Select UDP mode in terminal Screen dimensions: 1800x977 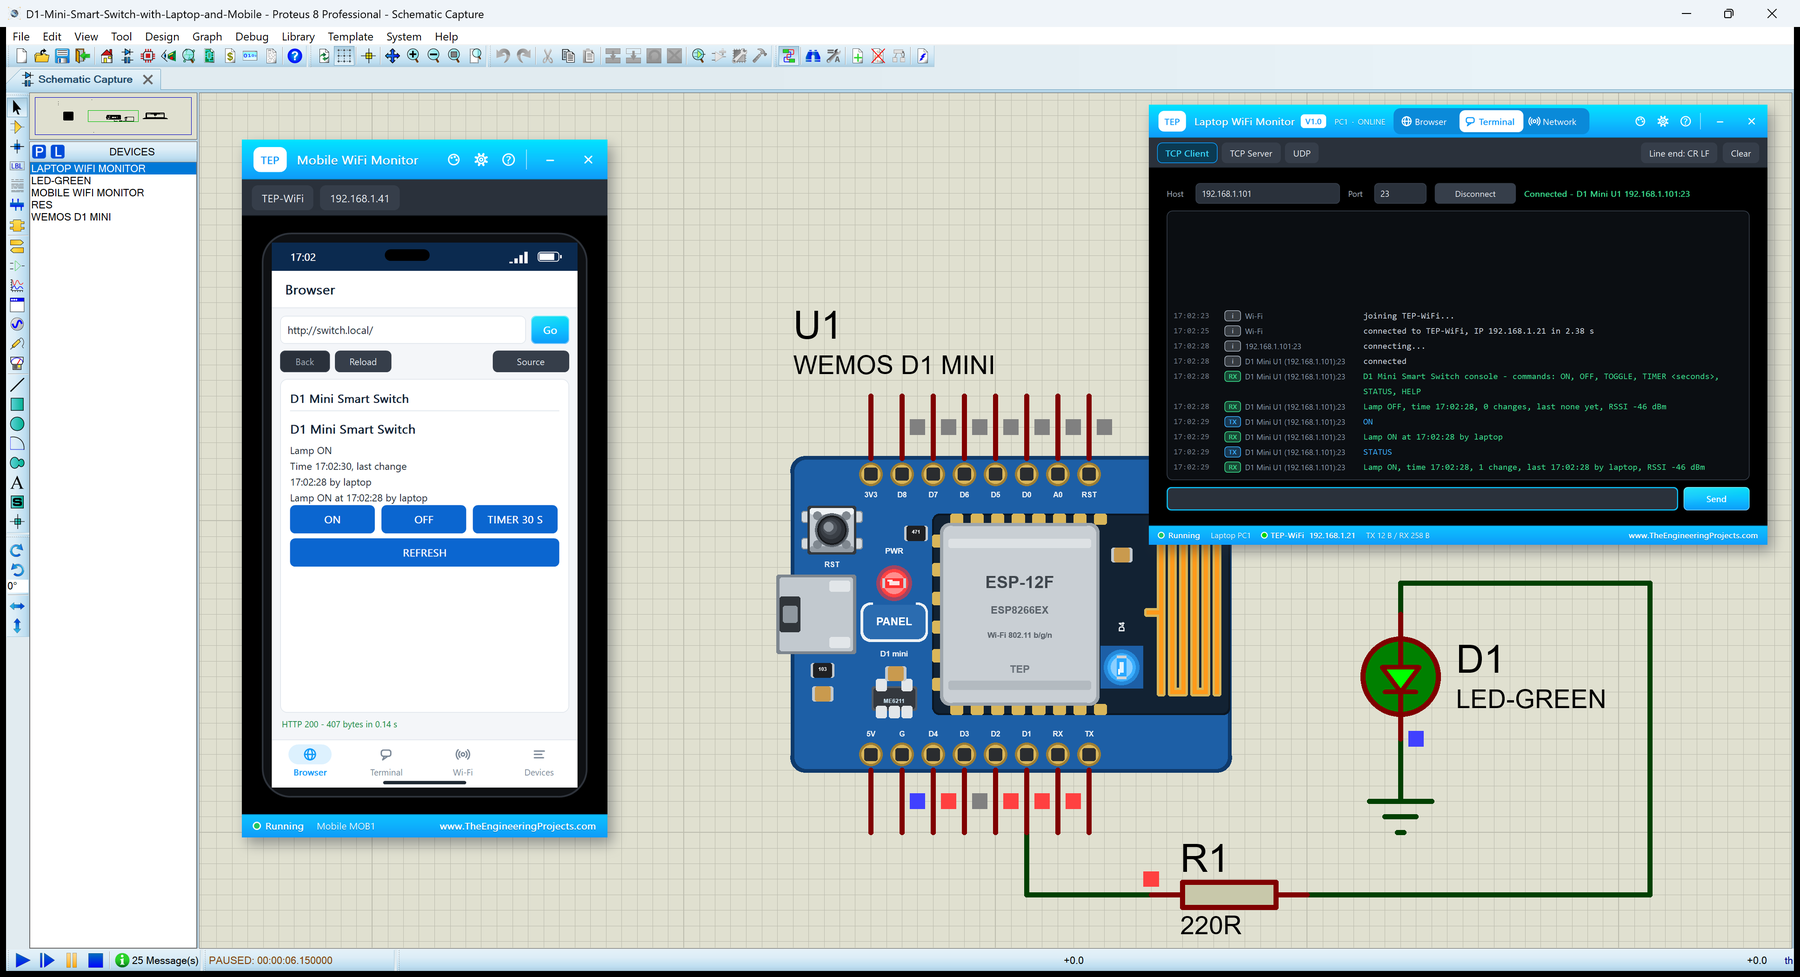[1302, 154]
